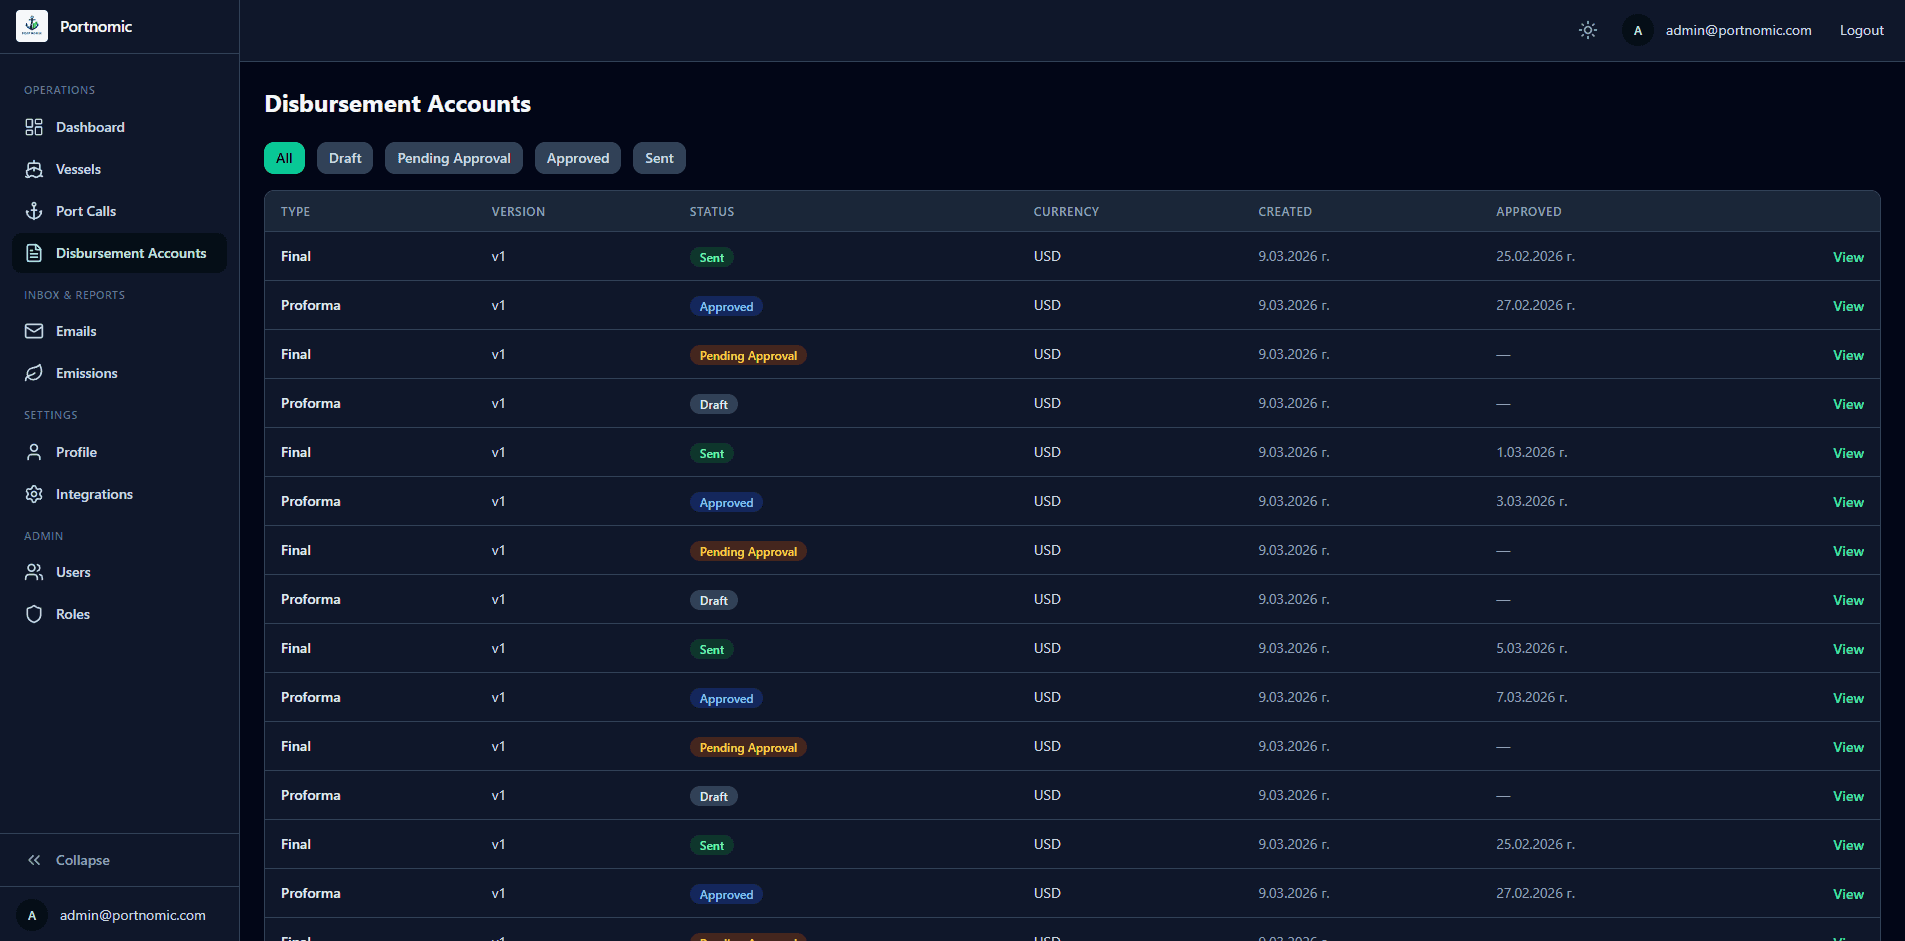The image size is (1905, 941).
Task: View the first Final Sent account
Action: click(x=1847, y=257)
